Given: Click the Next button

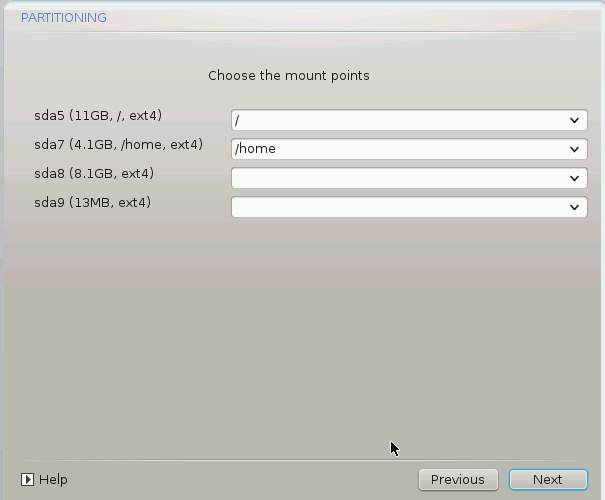Looking at the screenshot, I should (x=547, y=480).
